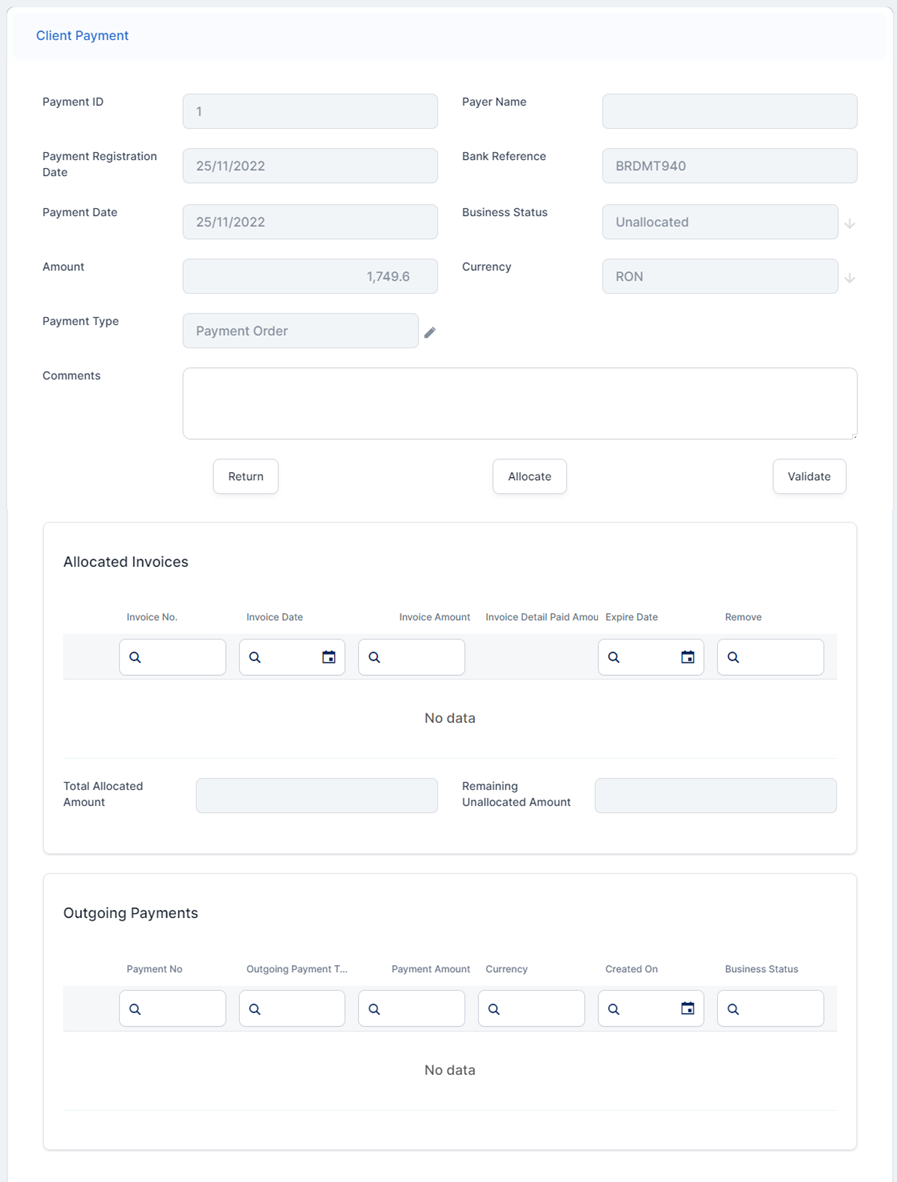The height and width of the screenshot is (1182, 897).
Task: Expand the Currency dropdown arrow
Action: [x=849, y=278]
